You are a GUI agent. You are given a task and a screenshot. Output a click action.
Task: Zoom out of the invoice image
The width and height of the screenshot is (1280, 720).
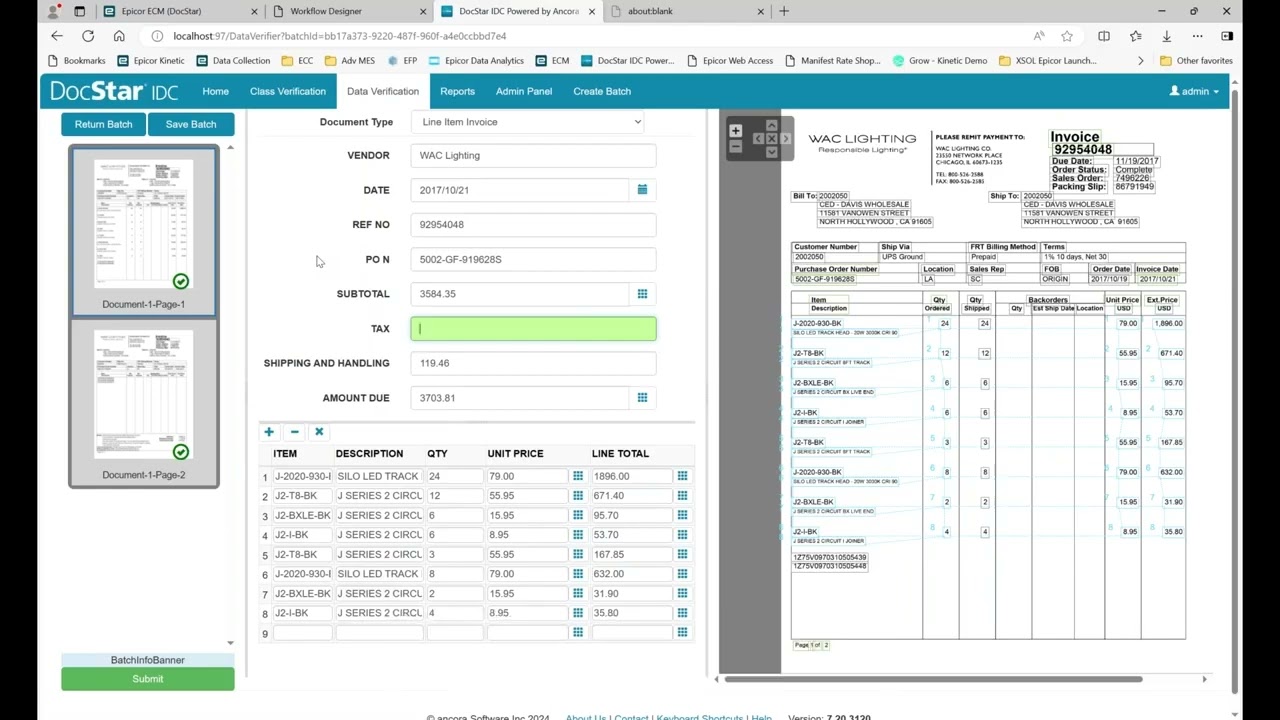pyautogui.click(x=735, y=146)
